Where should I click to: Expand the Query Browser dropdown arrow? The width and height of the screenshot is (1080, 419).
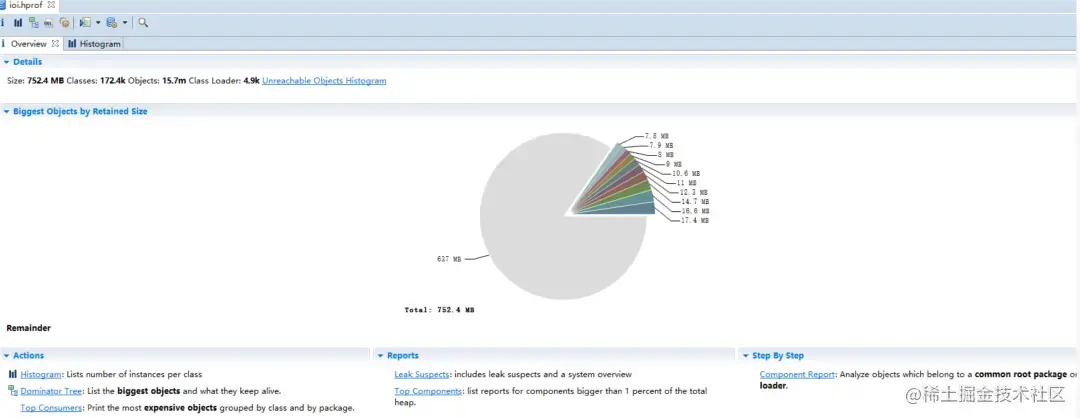[x=125, y=23]
